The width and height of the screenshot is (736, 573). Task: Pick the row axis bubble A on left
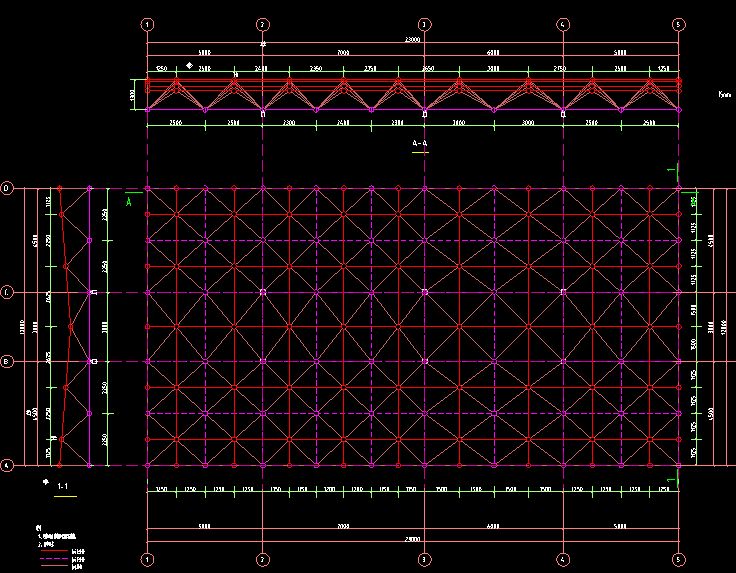7,465
